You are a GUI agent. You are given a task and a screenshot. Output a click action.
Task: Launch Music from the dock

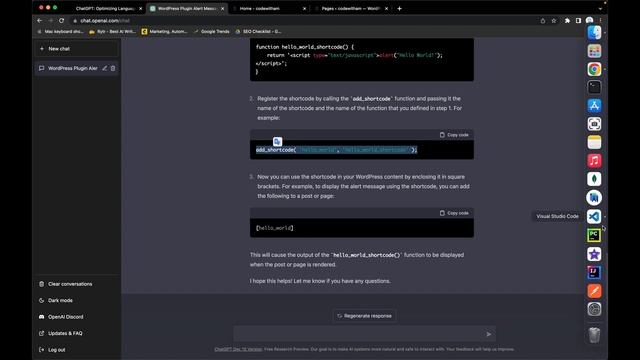click(x=594, y=160)
